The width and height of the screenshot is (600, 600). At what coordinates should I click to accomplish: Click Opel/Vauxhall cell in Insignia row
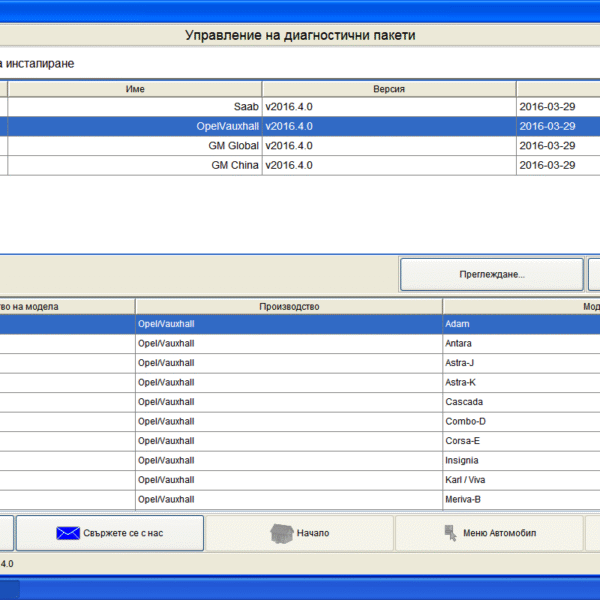click(289, 461)
